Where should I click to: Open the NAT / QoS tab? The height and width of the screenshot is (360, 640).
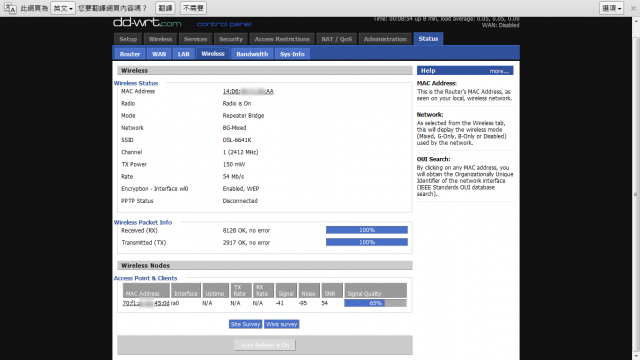(336, 39)
